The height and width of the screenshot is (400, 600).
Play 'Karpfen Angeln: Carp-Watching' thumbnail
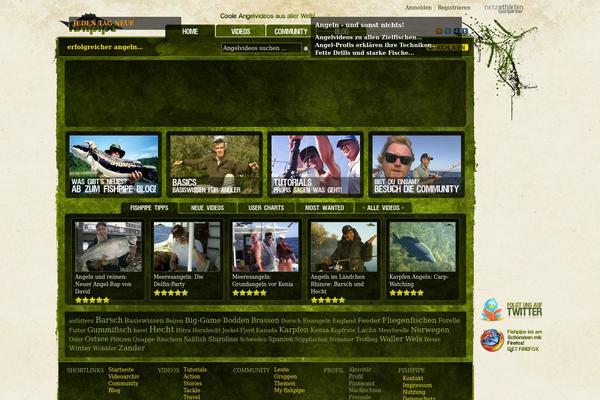coord(422,247)
